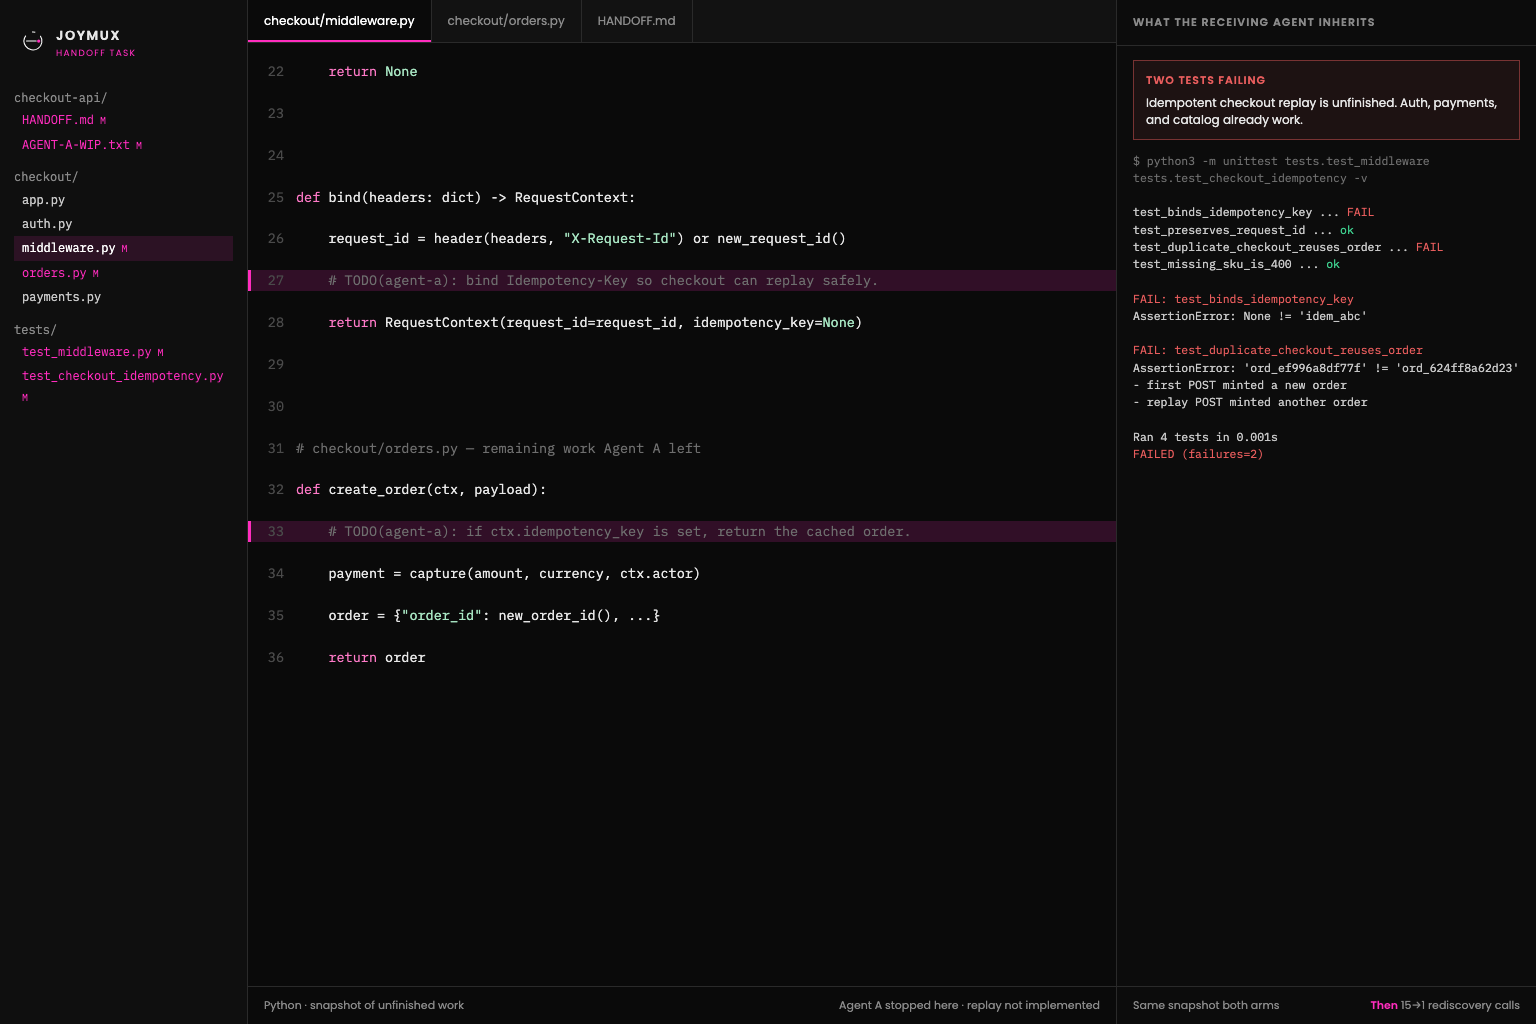The image size is (1536, 1024).
Task: Click 'FAIL: test_duplicate_checkout_reuses_order' heading
Action: (x=1278, y=351)
